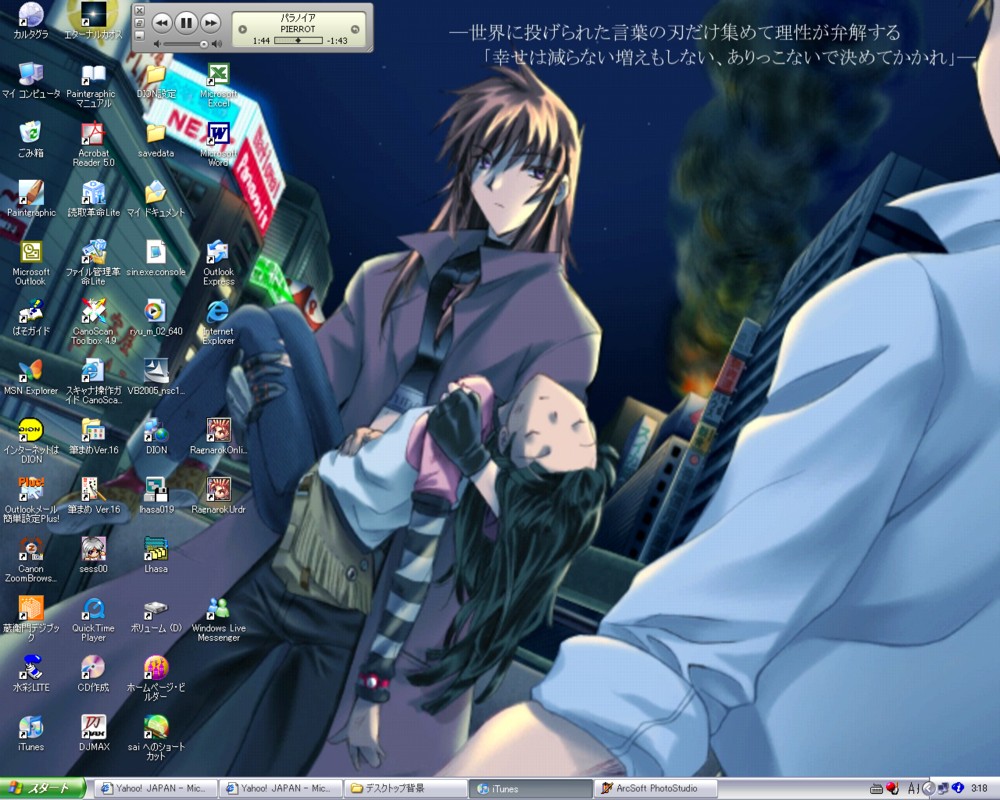Click the mute speaker icon left of volume
This screenshot has height=800, width=1000.
point(157,44)
